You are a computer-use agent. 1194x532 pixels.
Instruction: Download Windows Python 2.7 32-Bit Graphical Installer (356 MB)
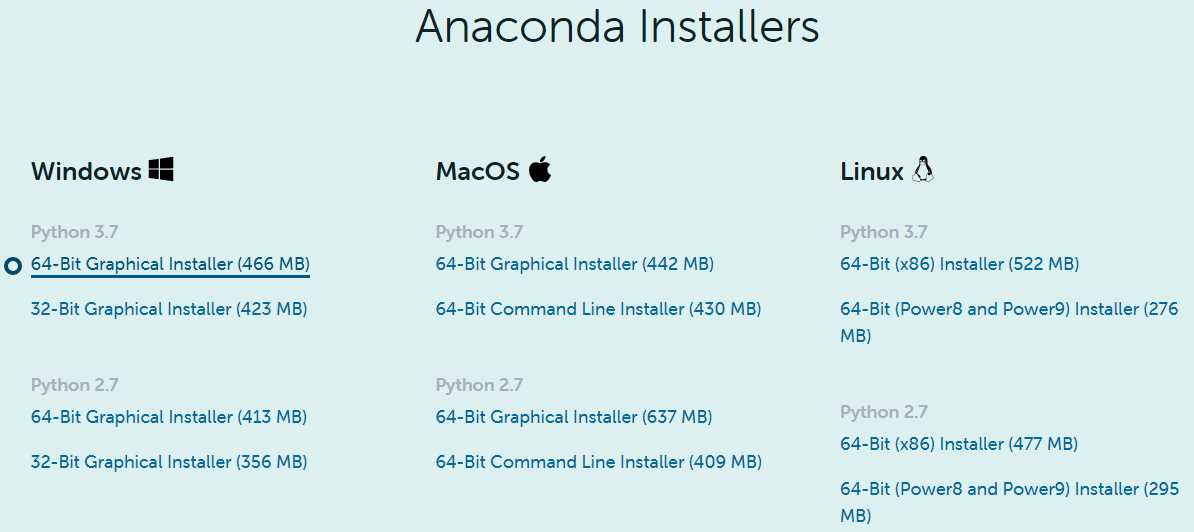click(169, 462)
